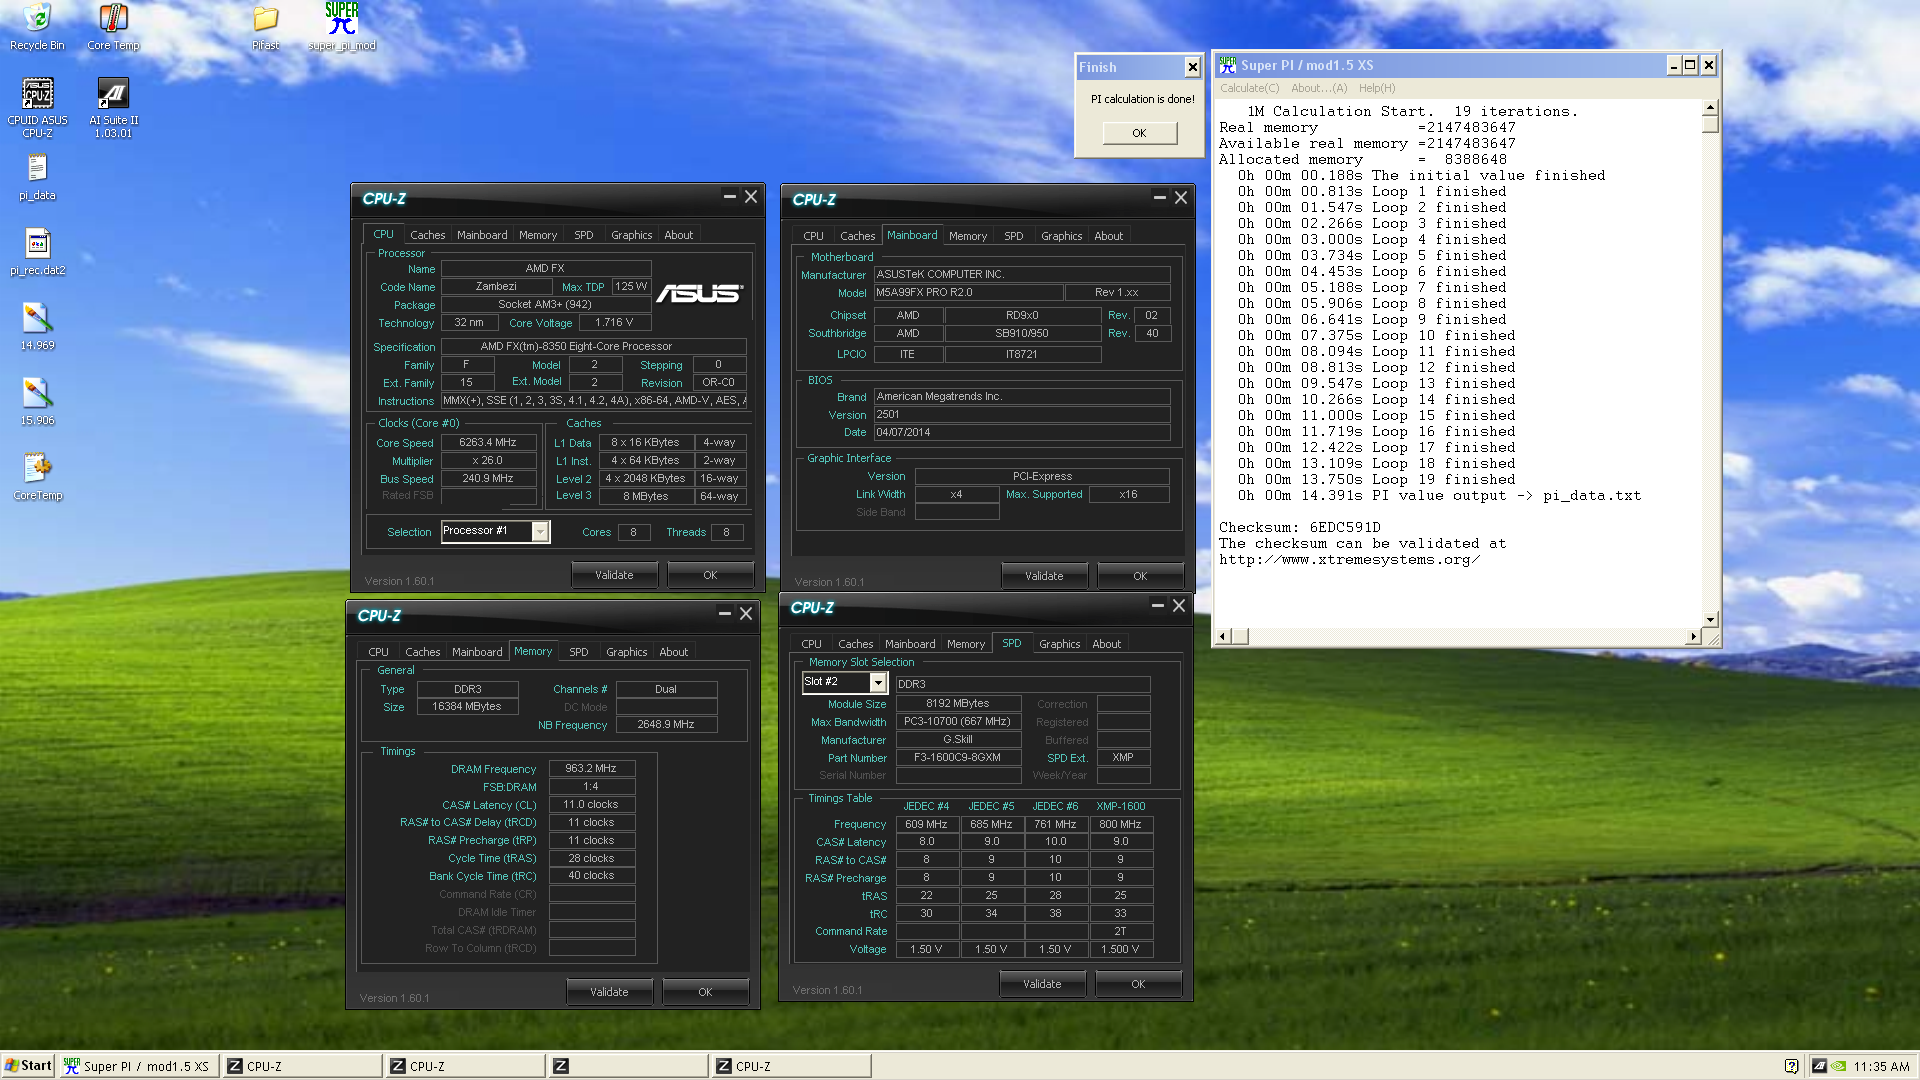Click the taskbar clock showing 11:35 AM
The height and width of the screenshot is (1080, 1920).
click(1881, 1067)
